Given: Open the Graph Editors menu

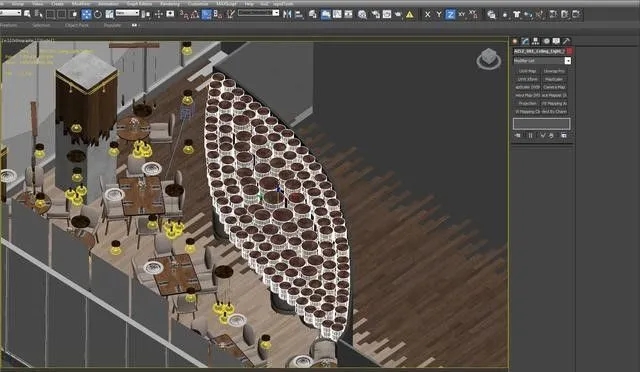Looking at the screenshot, I should tap(139, 3).
